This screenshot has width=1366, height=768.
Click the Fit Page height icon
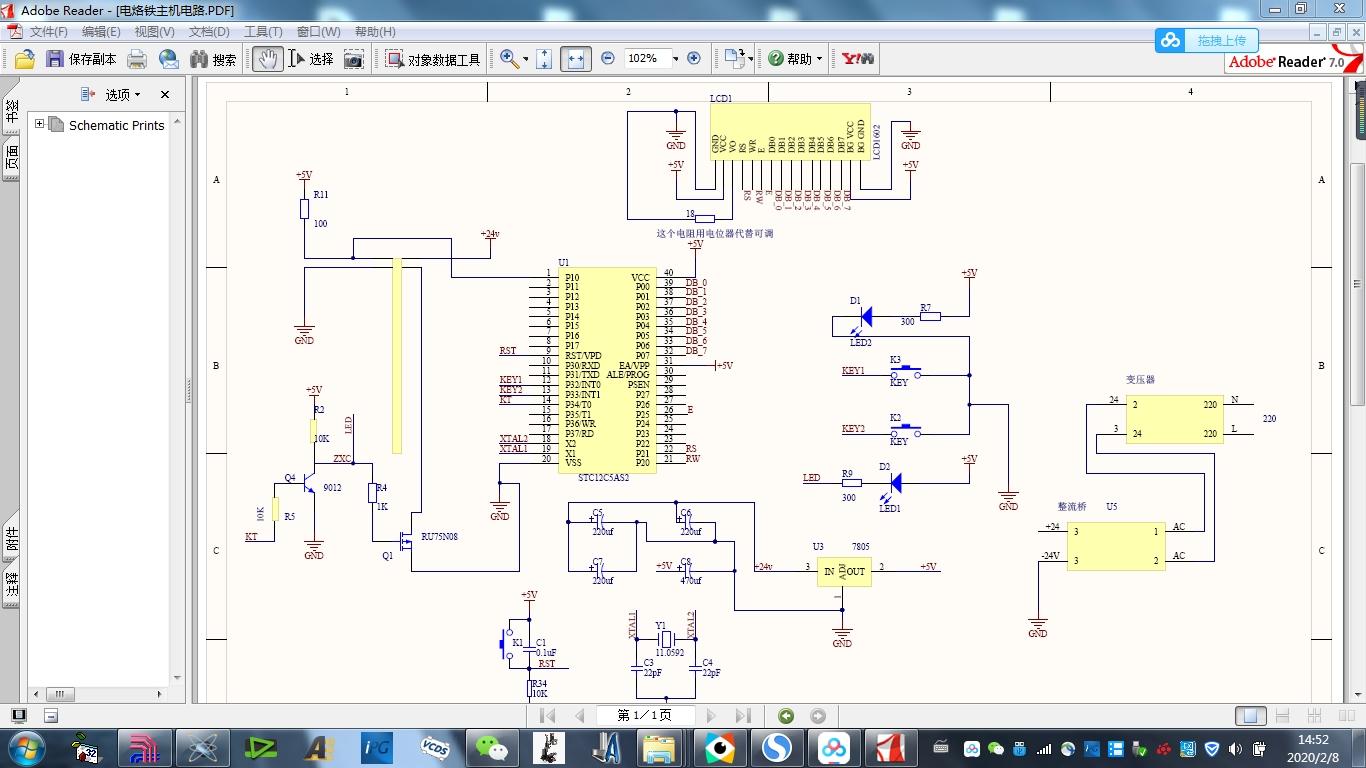click(x=544, y=59)
